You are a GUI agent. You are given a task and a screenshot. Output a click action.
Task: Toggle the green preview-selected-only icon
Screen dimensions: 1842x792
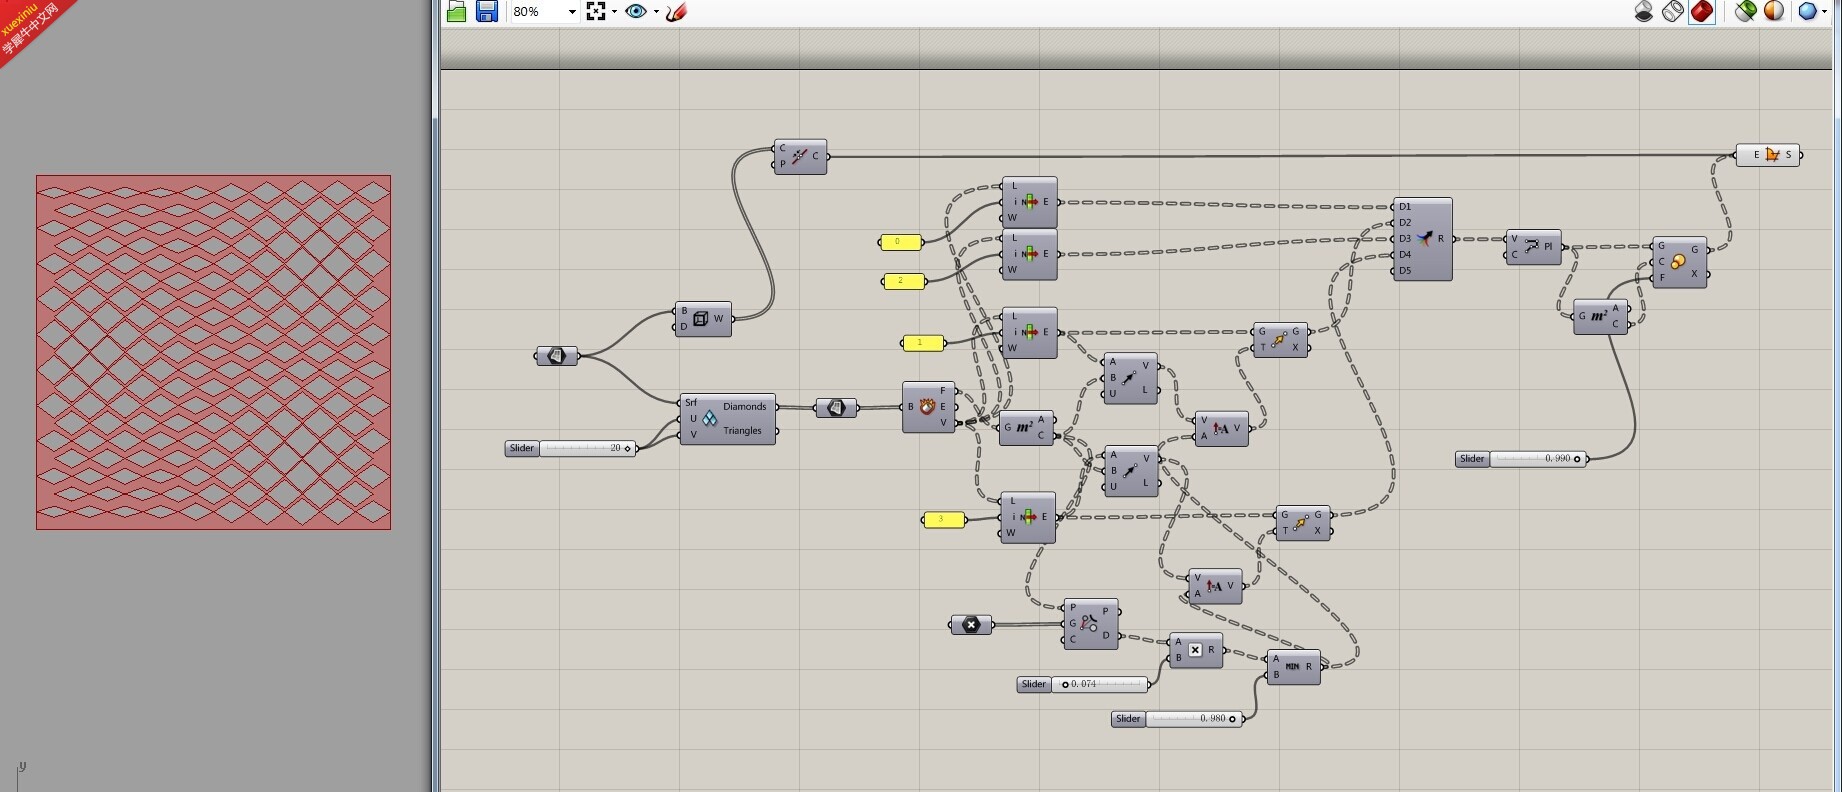pyautogui.click(x=1746, y=12)
